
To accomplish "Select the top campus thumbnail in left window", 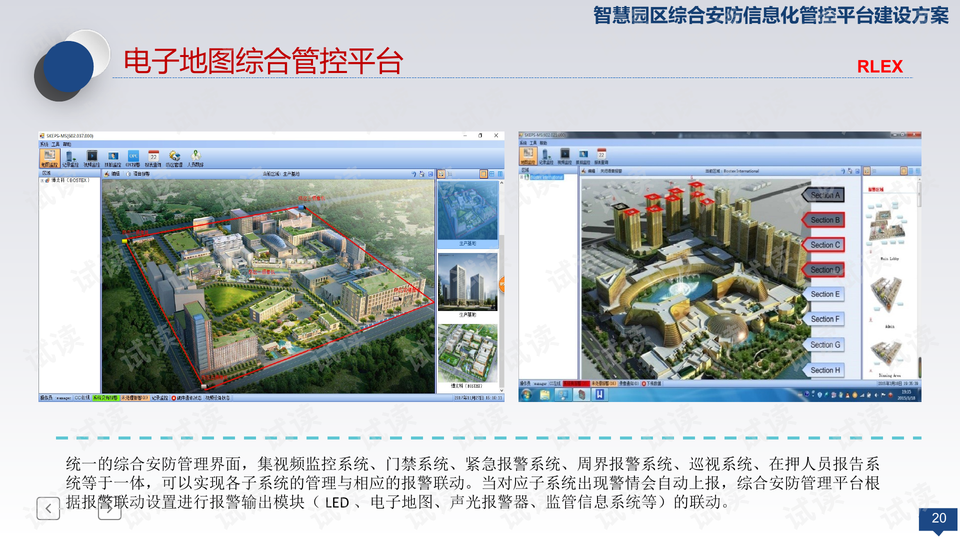I will click(x=467, y=211).
